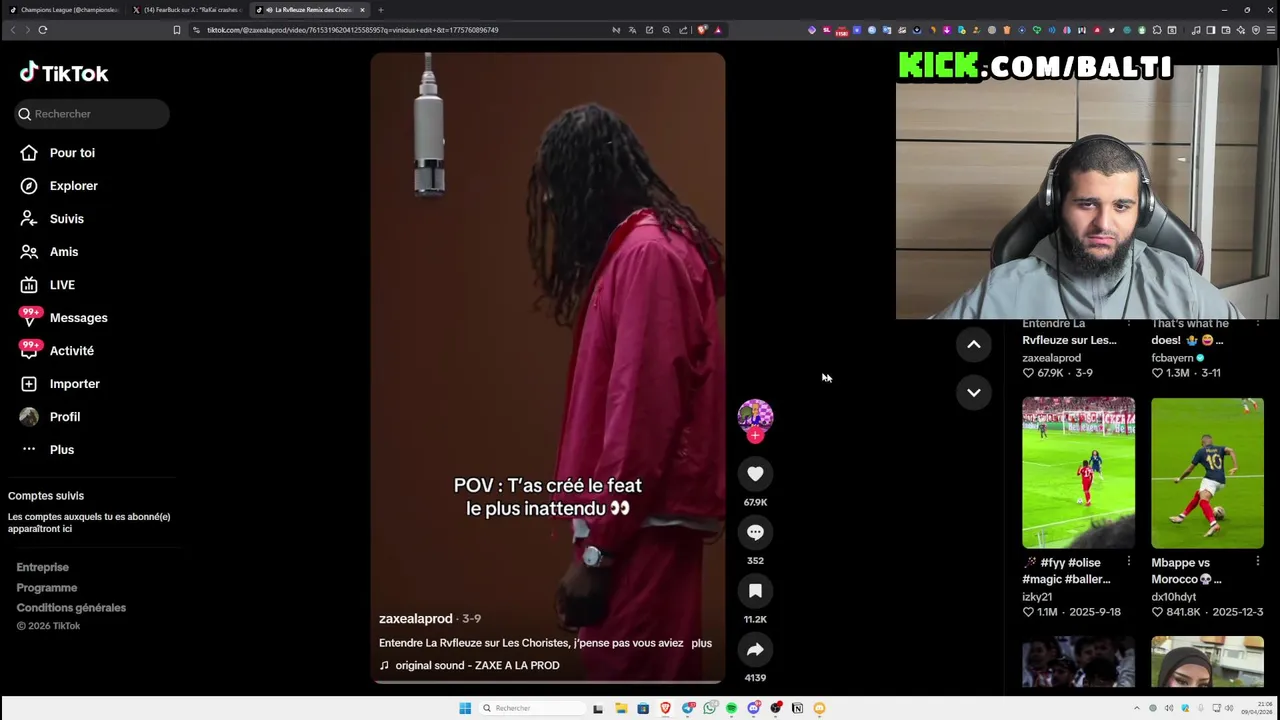Image resolution: width=1280 pixels, height=720 pixels.
Task: Open fcbayern account name in suggestions
Action: pos(1172,358)
